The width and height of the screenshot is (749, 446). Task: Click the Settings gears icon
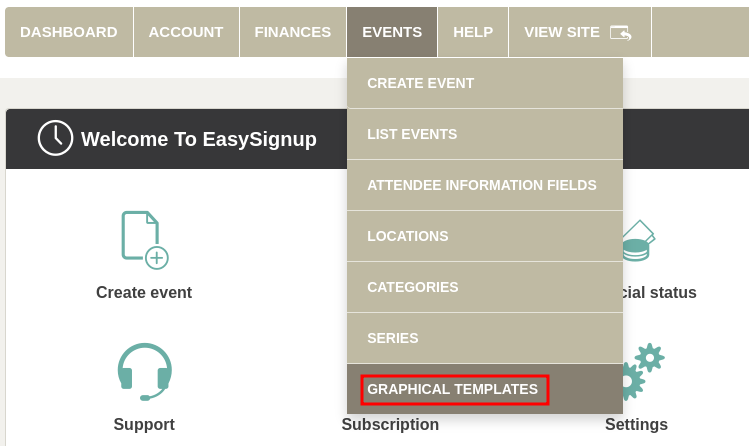[x=640, y=371]
